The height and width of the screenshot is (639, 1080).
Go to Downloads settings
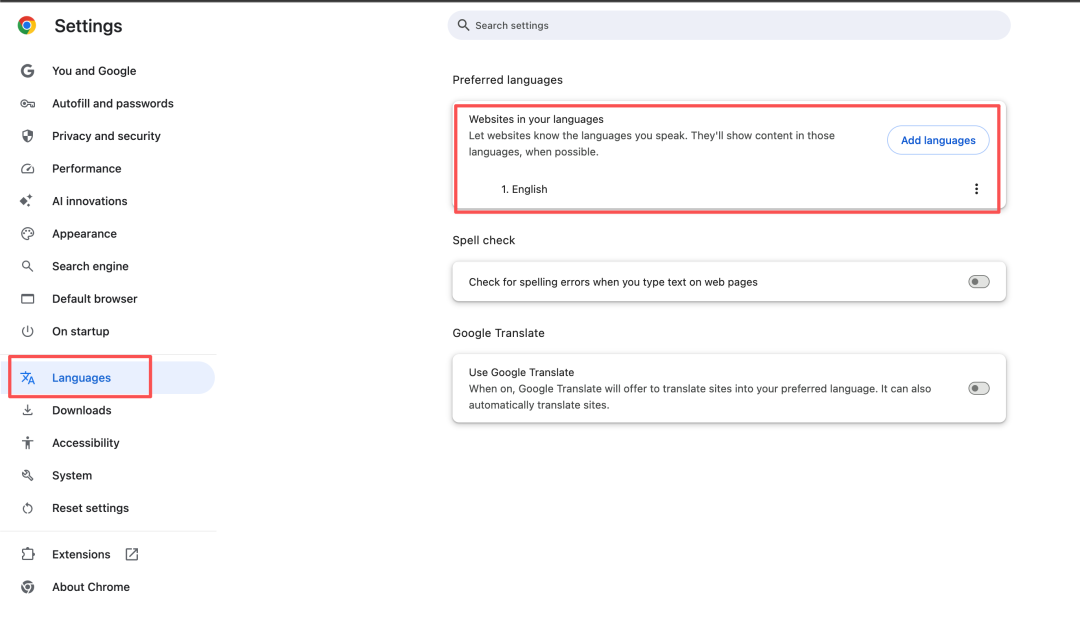(x=81, y=411)
